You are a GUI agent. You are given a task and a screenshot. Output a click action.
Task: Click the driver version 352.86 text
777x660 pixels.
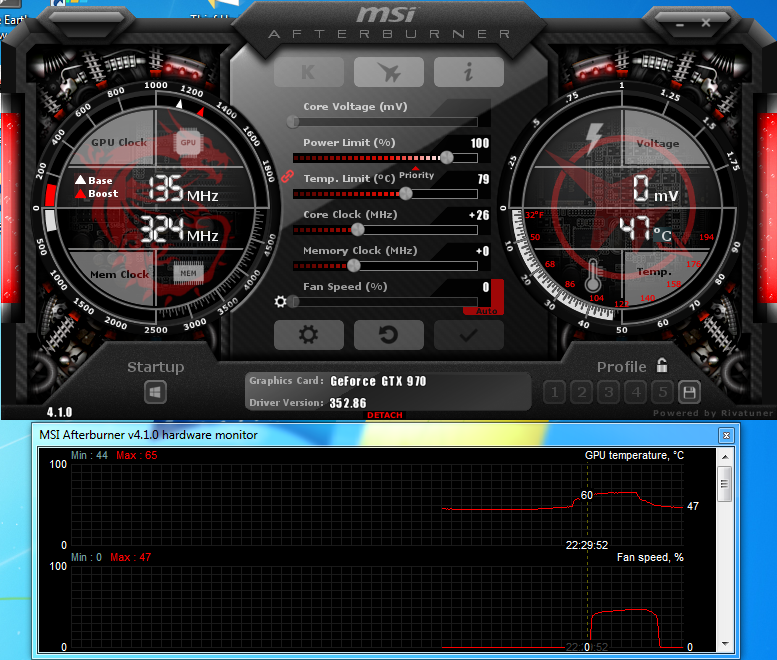pos(348,403)
